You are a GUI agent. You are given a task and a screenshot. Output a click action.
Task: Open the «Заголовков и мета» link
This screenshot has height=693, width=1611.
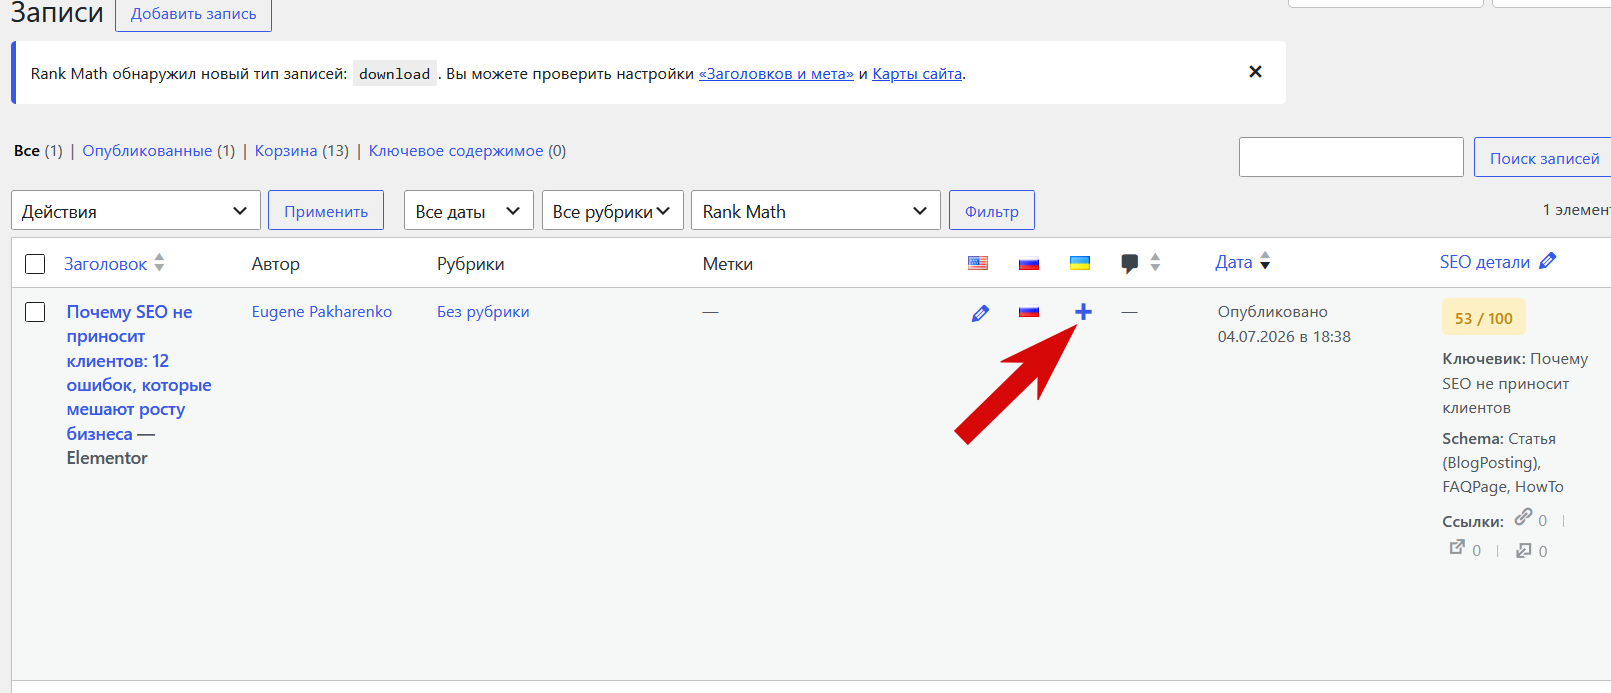click(x=776, y=74)
